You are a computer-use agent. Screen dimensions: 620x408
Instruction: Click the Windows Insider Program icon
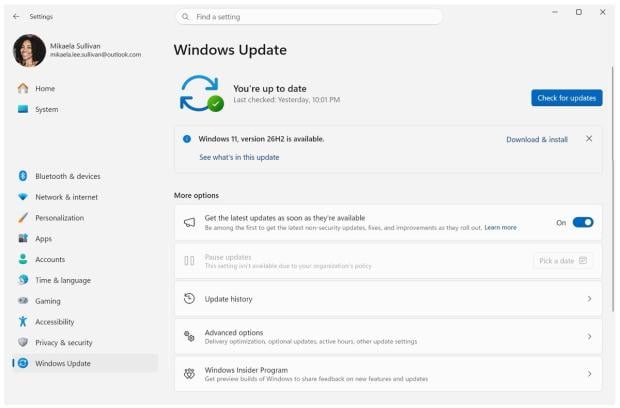pos(189,374)
